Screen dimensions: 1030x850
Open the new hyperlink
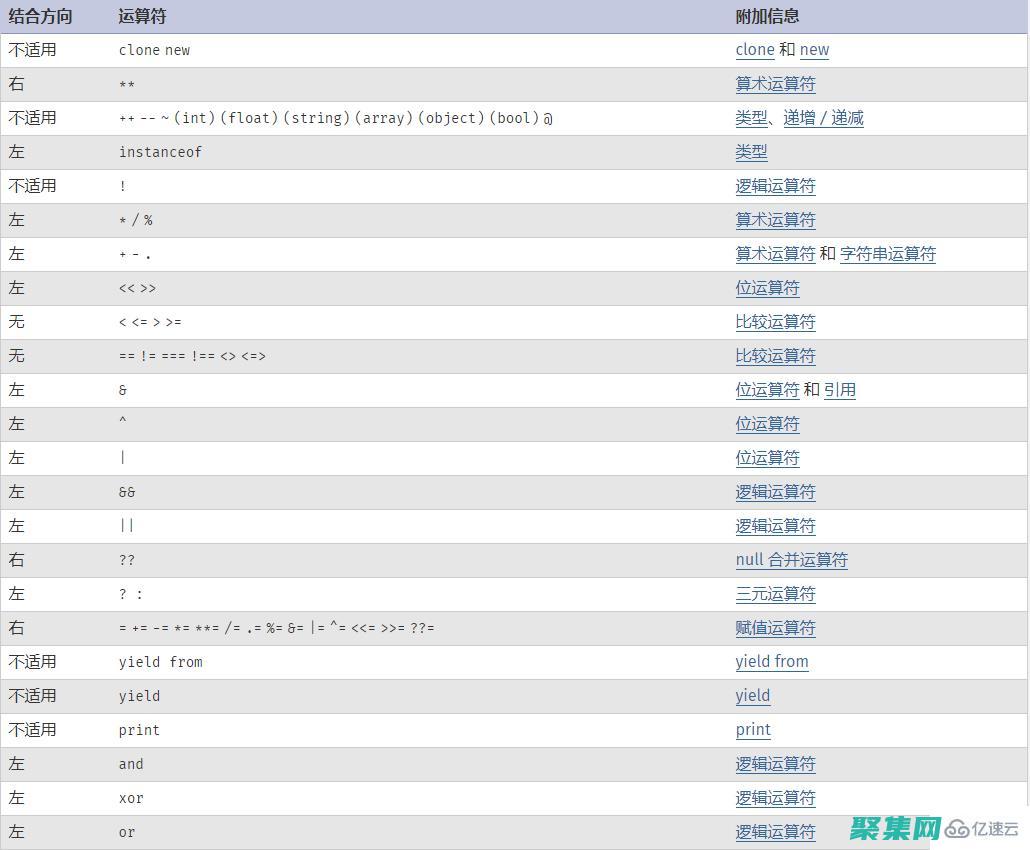[x=814, y=50]
